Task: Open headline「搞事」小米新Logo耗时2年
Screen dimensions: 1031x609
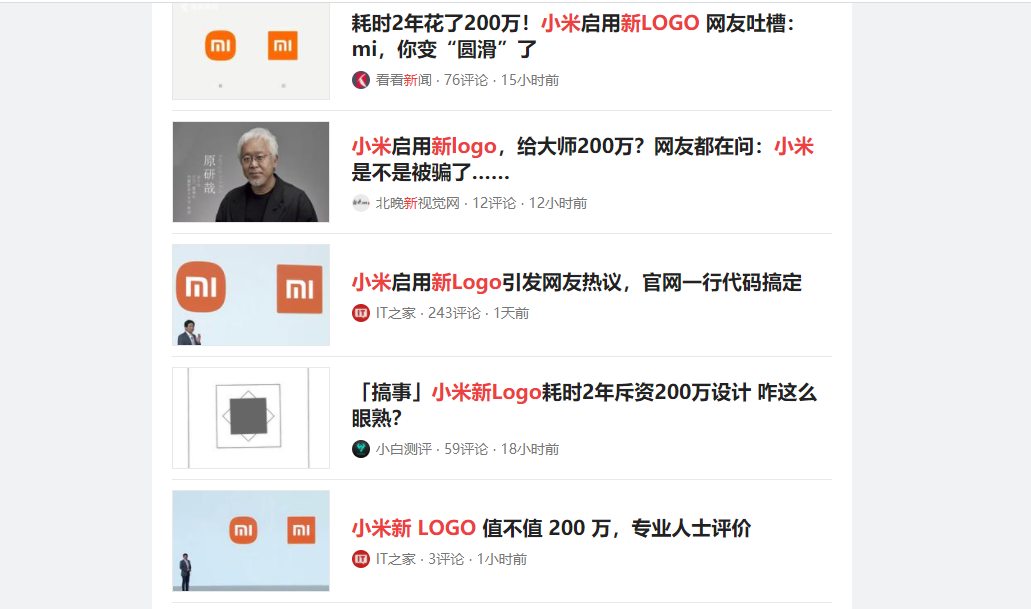Action: [584, 405]
